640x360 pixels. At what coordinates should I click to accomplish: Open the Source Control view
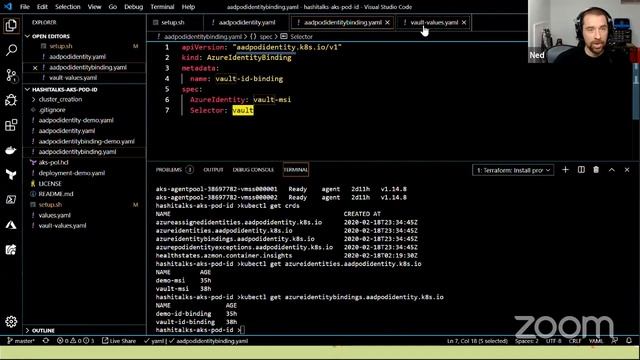point(11,76)
